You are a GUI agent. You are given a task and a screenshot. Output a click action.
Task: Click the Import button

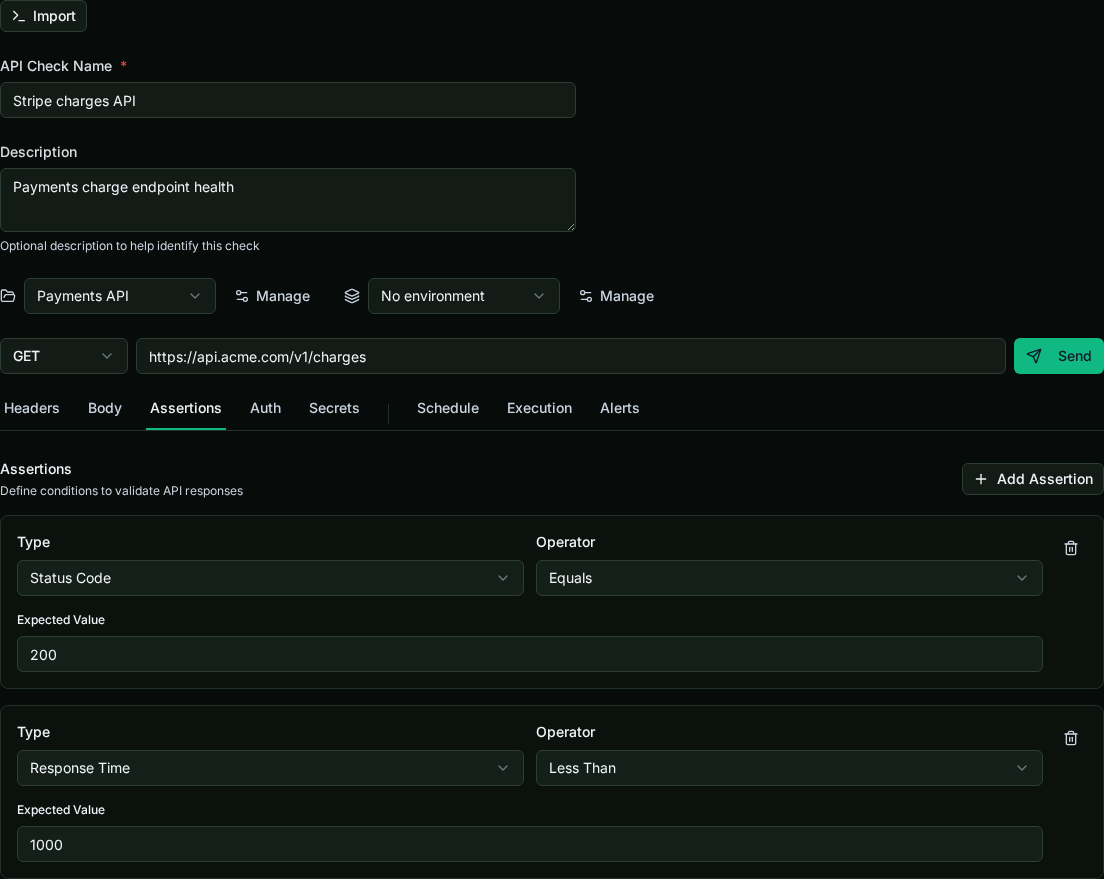tap(44, 15)
